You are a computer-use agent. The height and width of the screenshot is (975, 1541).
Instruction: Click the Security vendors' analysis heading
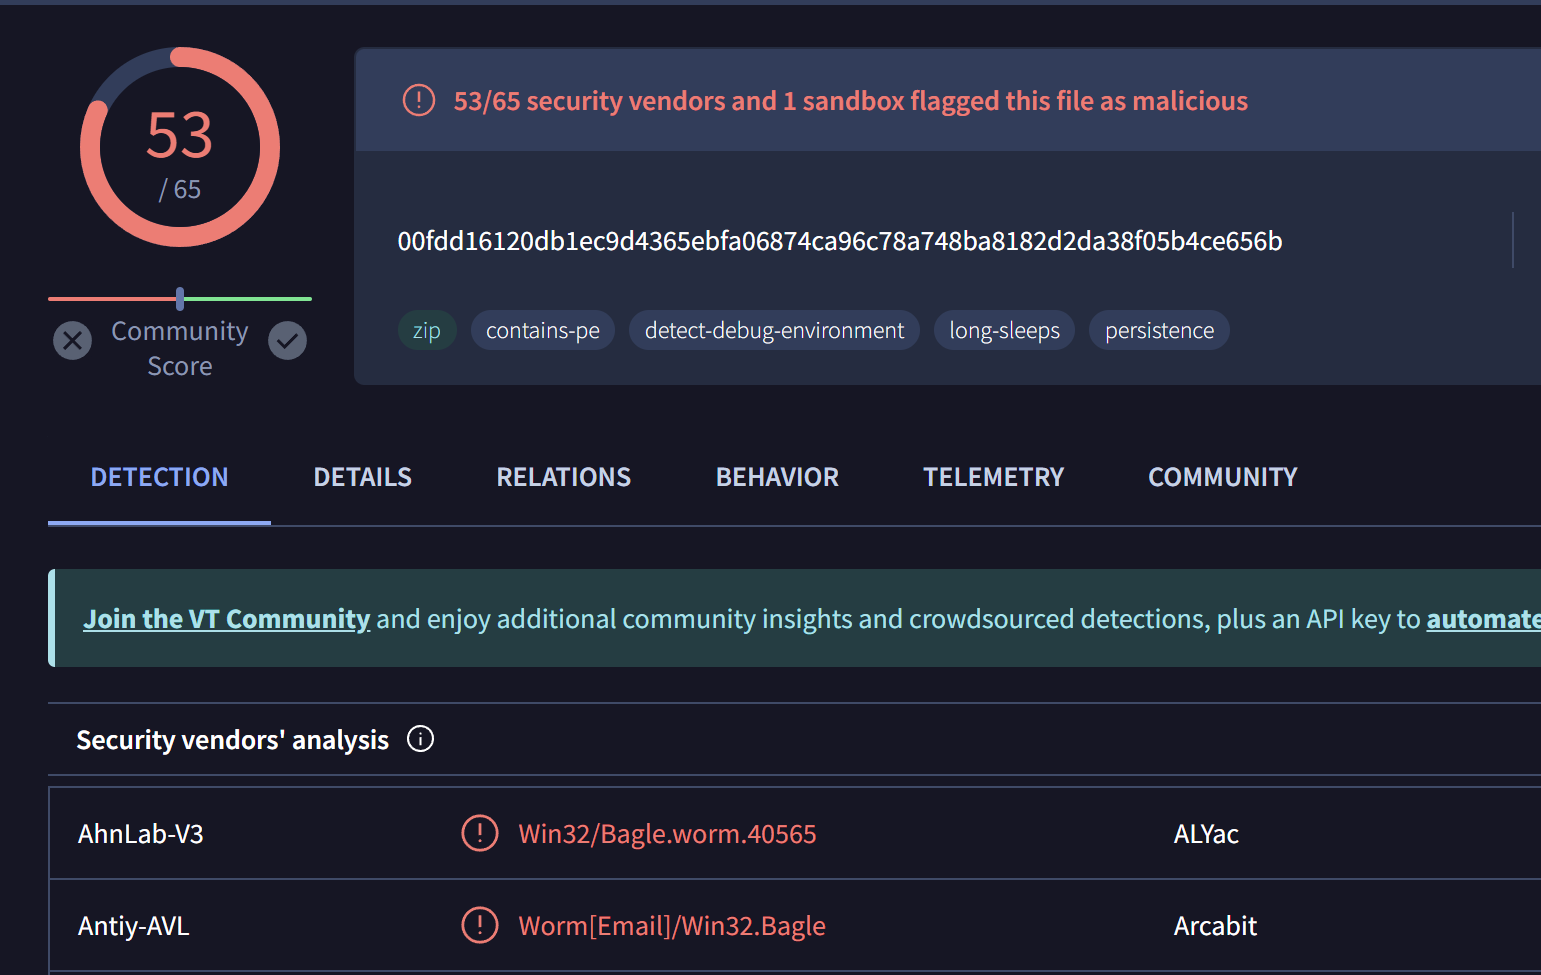pyautogui.click(x=233, y=740)
